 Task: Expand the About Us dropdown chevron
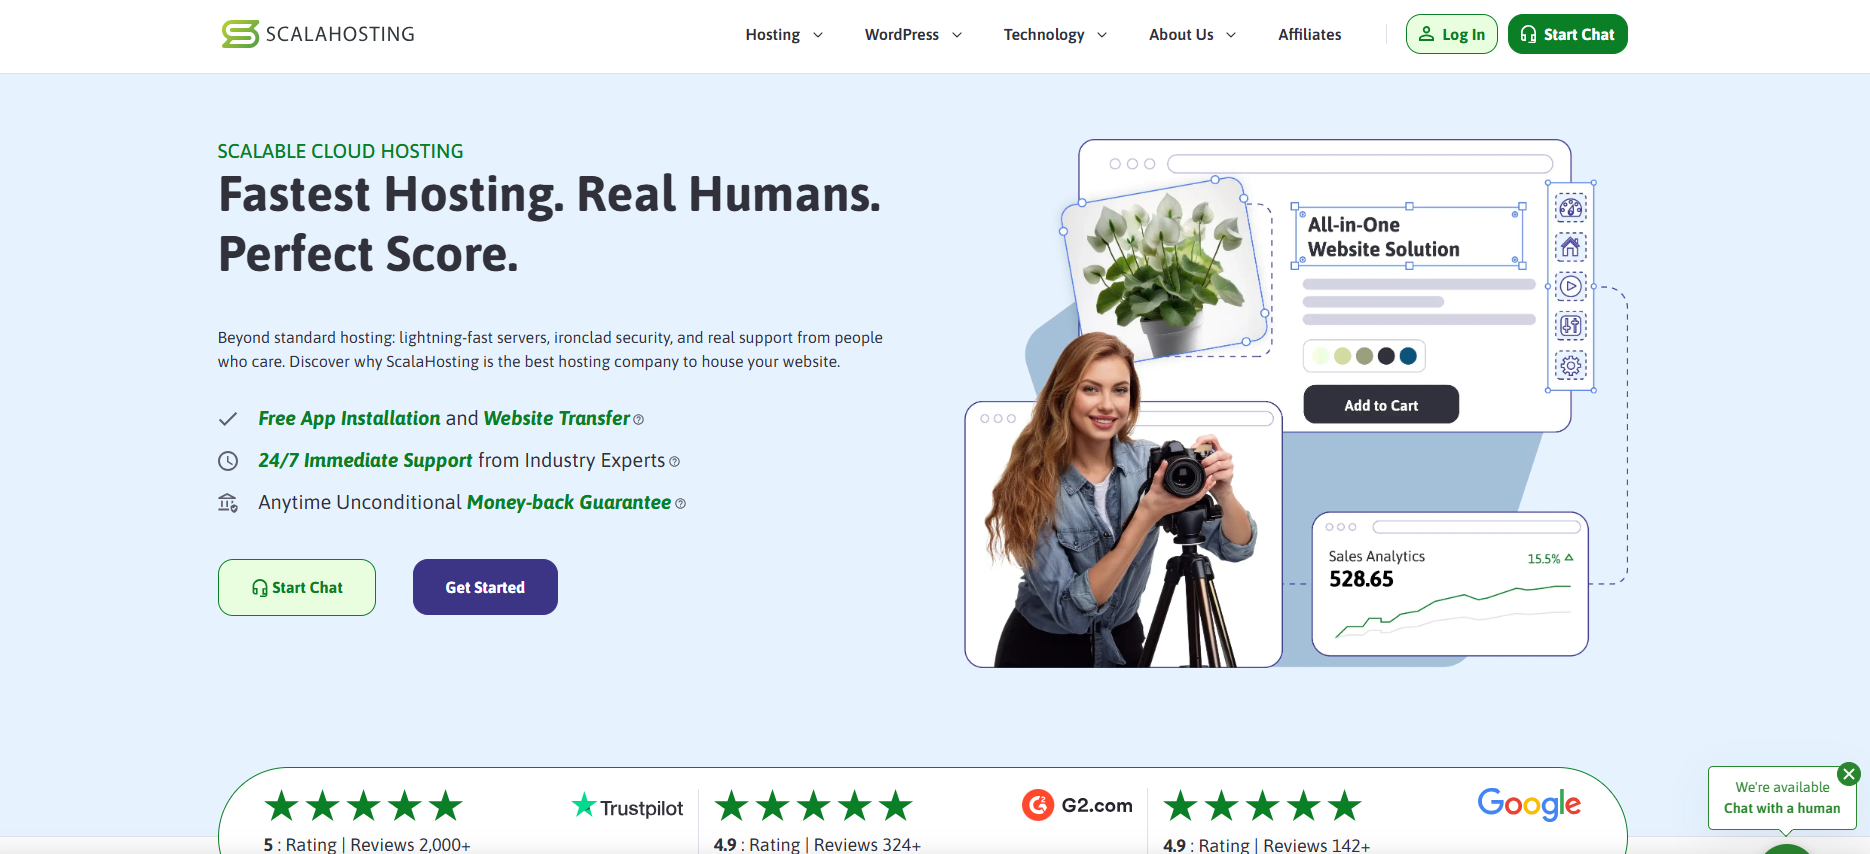tap(1231, 35)
